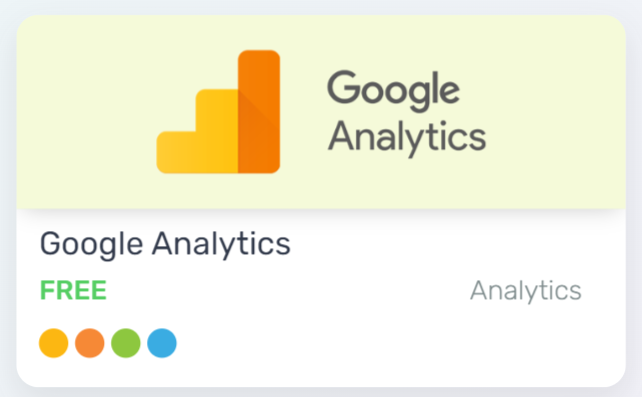Screen dimensions: 642x397
Task: Open the Google Analytics card title
Action: 165,244
